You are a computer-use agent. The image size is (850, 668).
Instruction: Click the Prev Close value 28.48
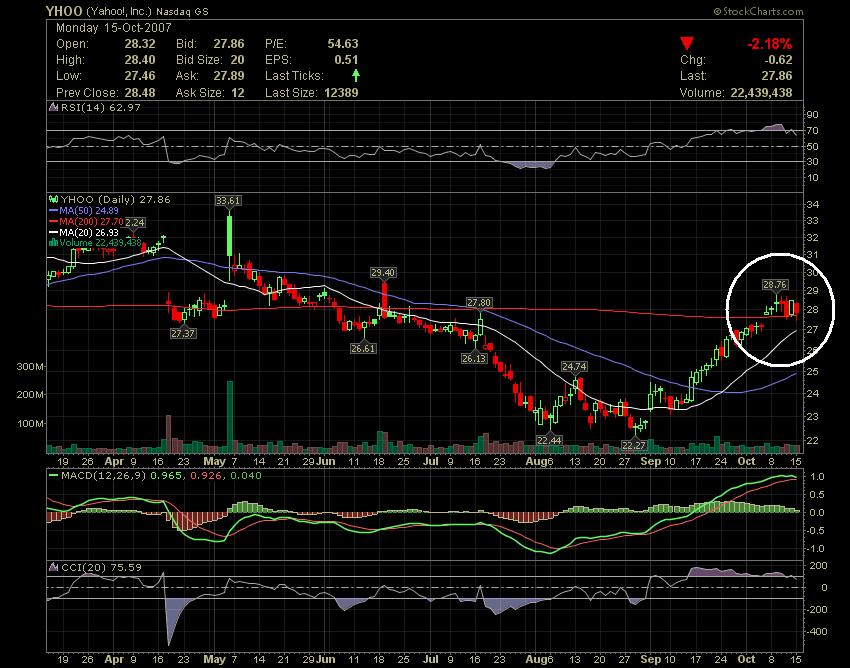[x=140, y=93]
